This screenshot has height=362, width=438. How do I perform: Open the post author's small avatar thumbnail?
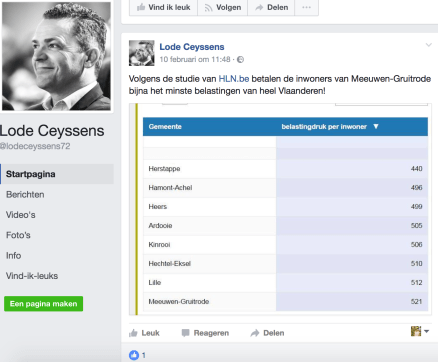pyautogui.click(x=142, y=53)
